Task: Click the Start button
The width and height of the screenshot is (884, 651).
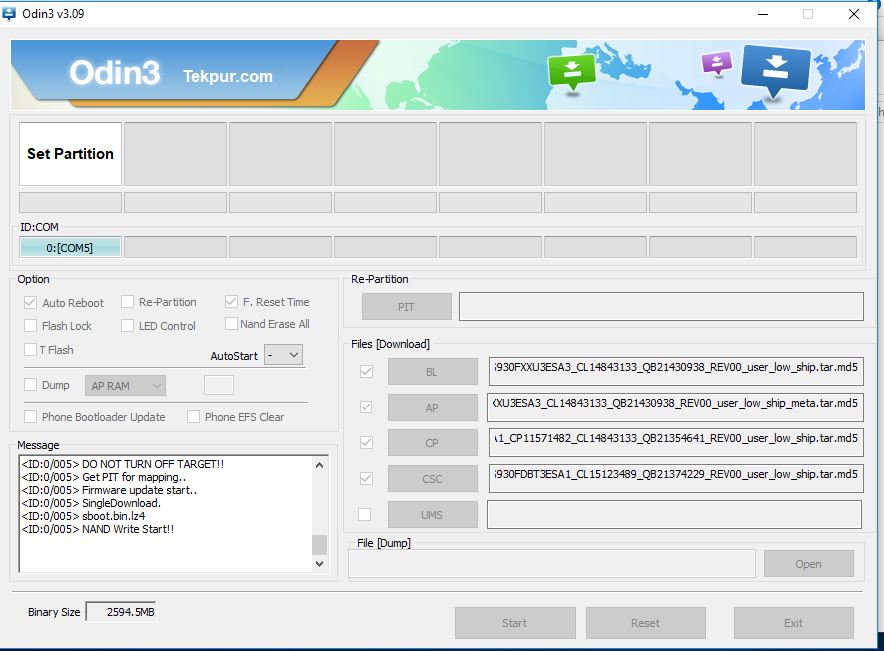Action: [515, 623]
